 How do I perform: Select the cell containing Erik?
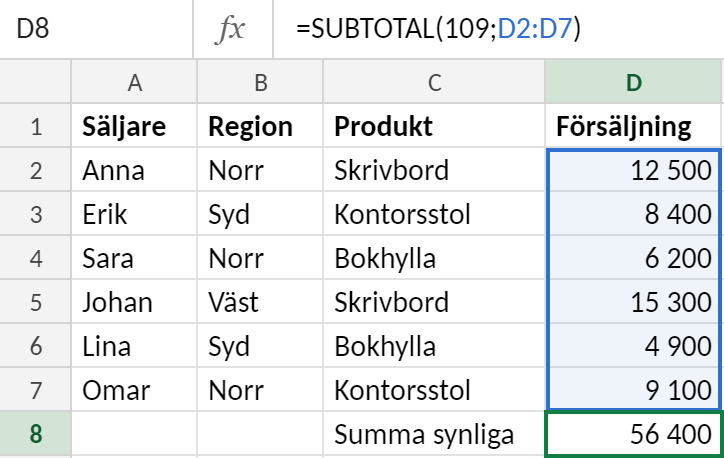(134, 214)
